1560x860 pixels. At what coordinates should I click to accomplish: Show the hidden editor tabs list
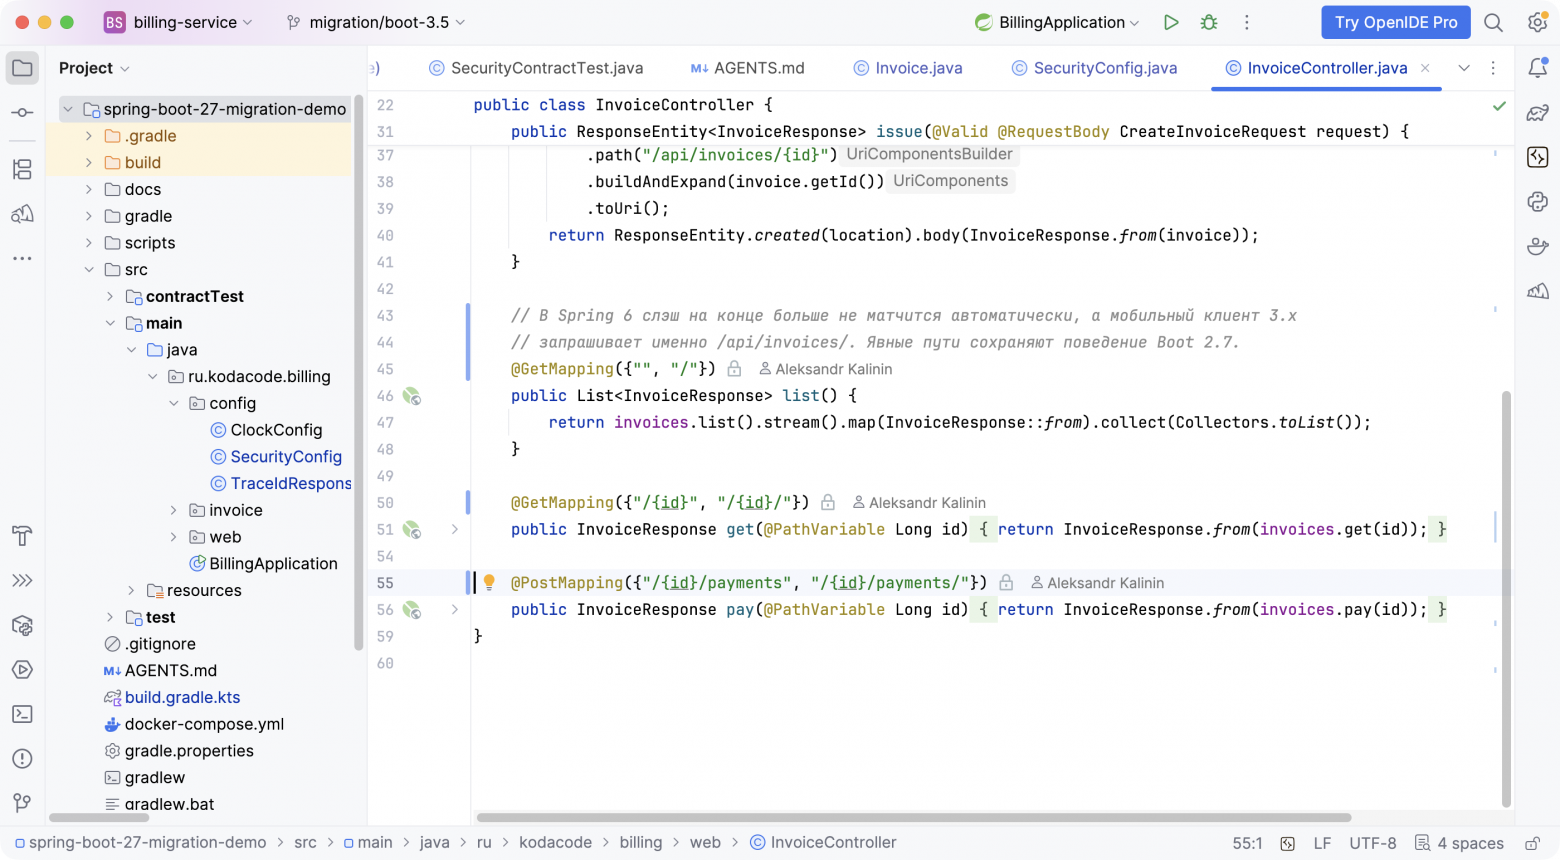(x=1464, y=68)
